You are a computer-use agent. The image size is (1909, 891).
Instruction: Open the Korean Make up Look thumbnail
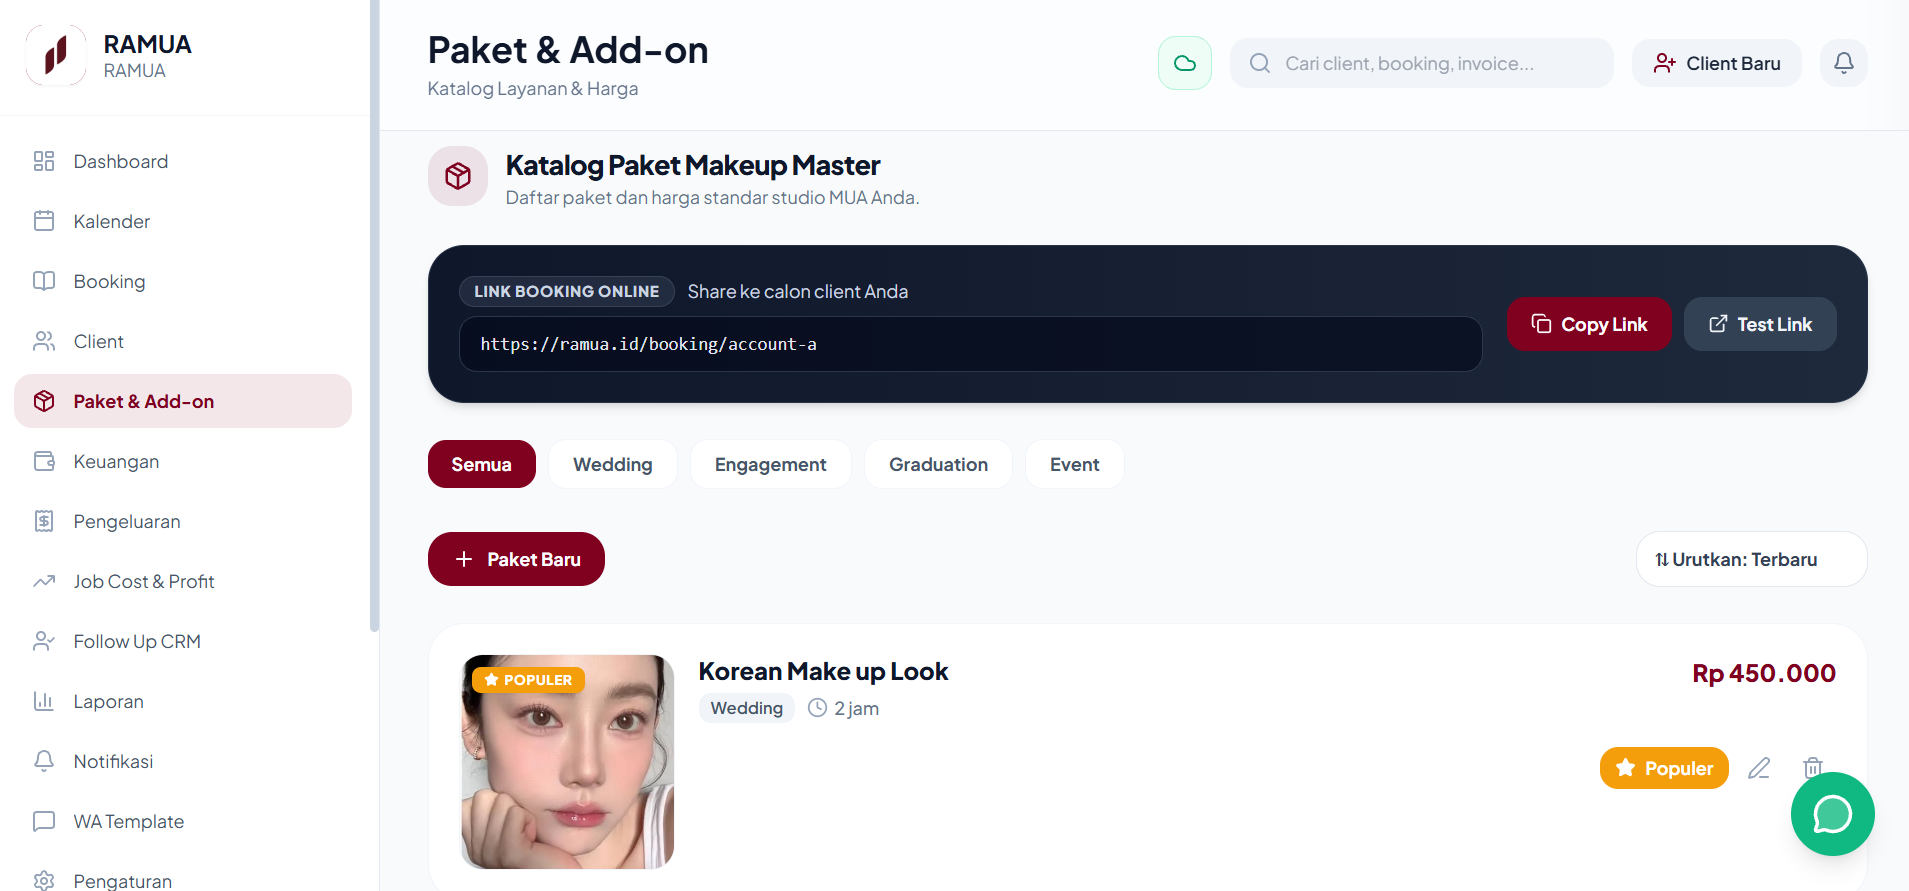tap(568, 762)
